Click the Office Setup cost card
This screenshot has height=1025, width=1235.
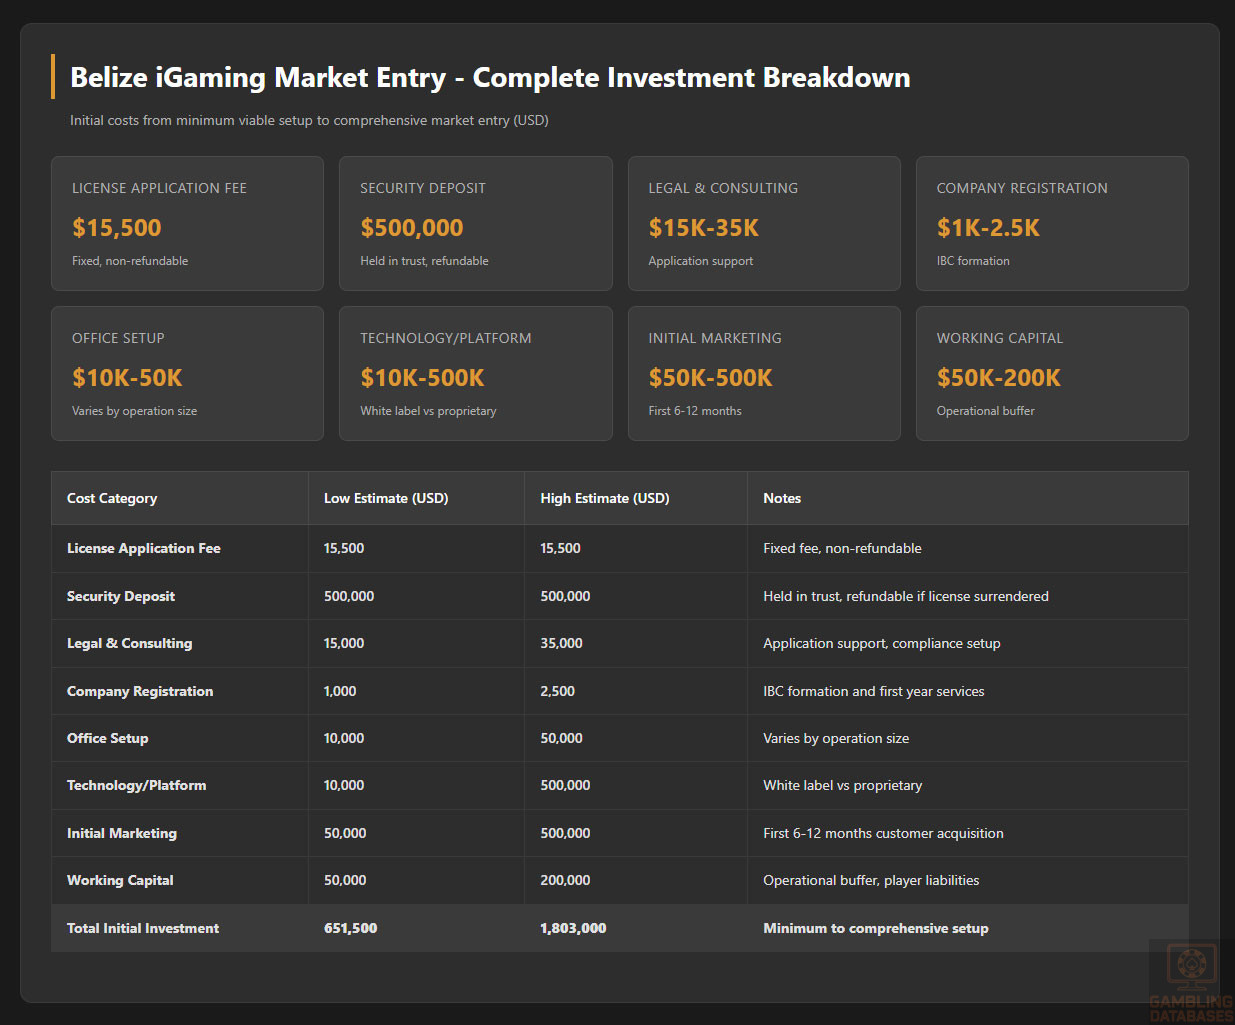(187, 373)
